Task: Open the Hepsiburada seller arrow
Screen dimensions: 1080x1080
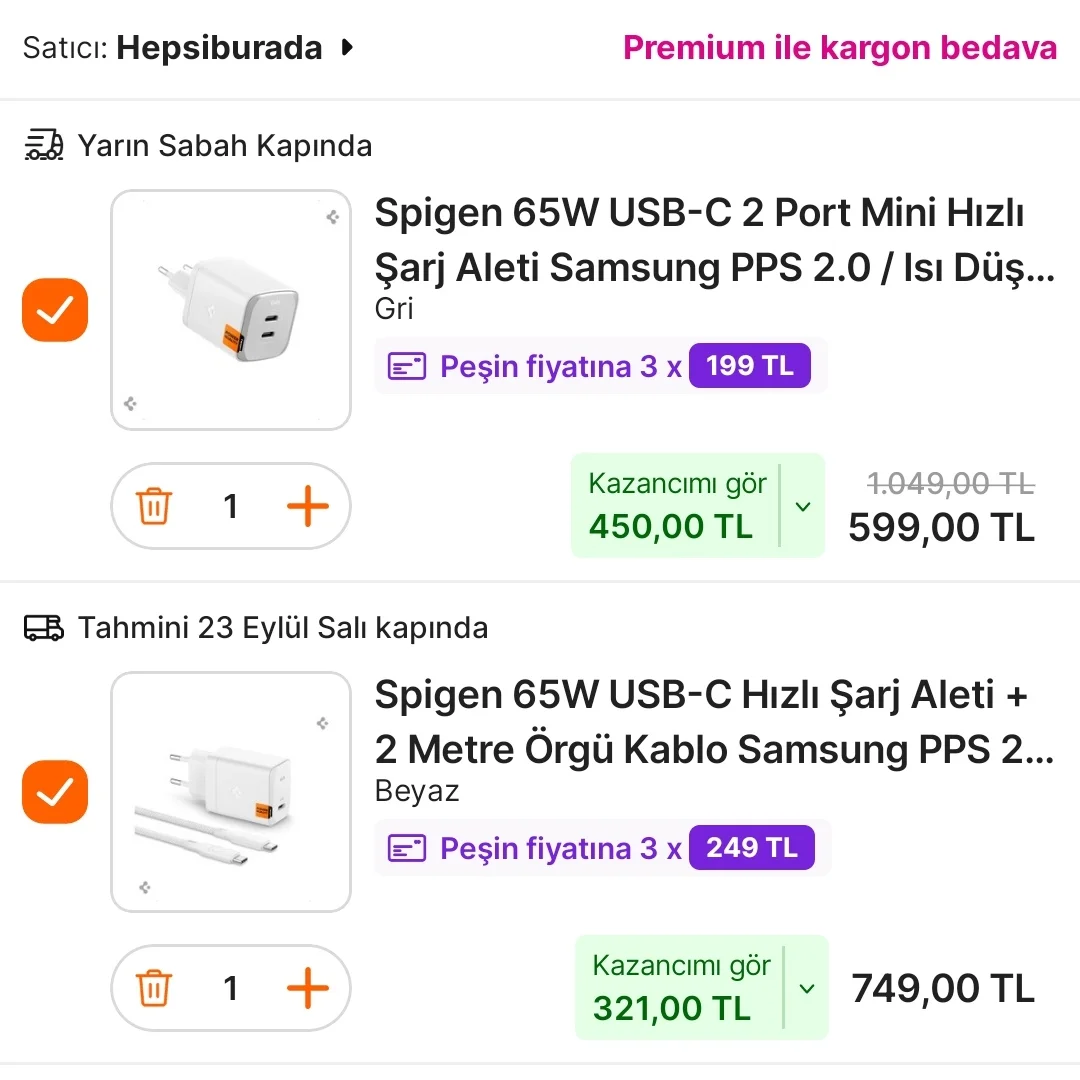Action: 347,47
